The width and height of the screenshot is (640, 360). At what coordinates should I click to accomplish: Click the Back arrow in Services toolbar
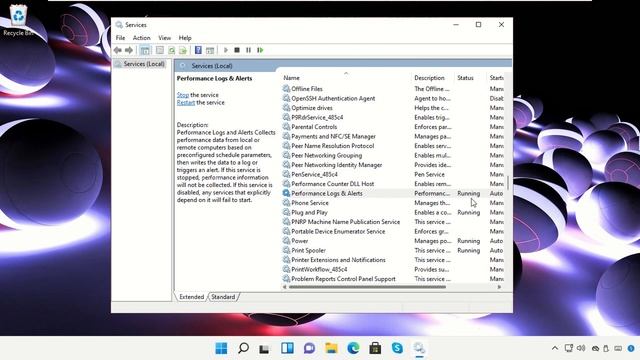coord(118,50)
